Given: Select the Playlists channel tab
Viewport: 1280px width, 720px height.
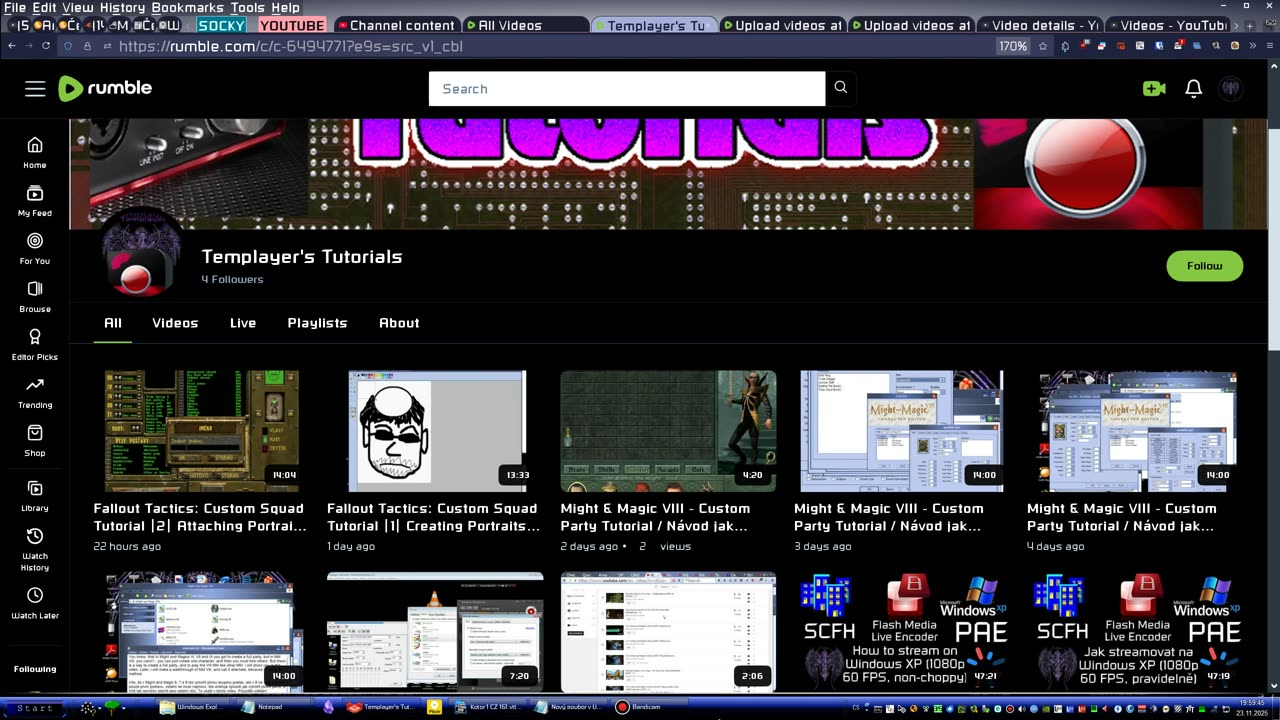Looking at the screenshot, I should click(x=317, y=323).
